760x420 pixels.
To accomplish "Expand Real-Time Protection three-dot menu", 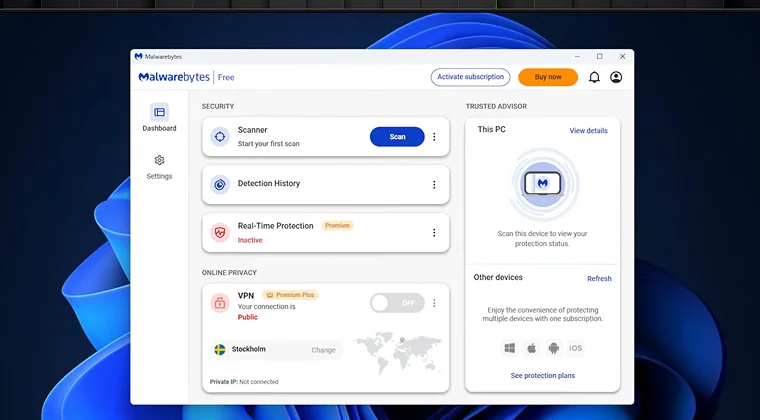I will coord(434,233).
